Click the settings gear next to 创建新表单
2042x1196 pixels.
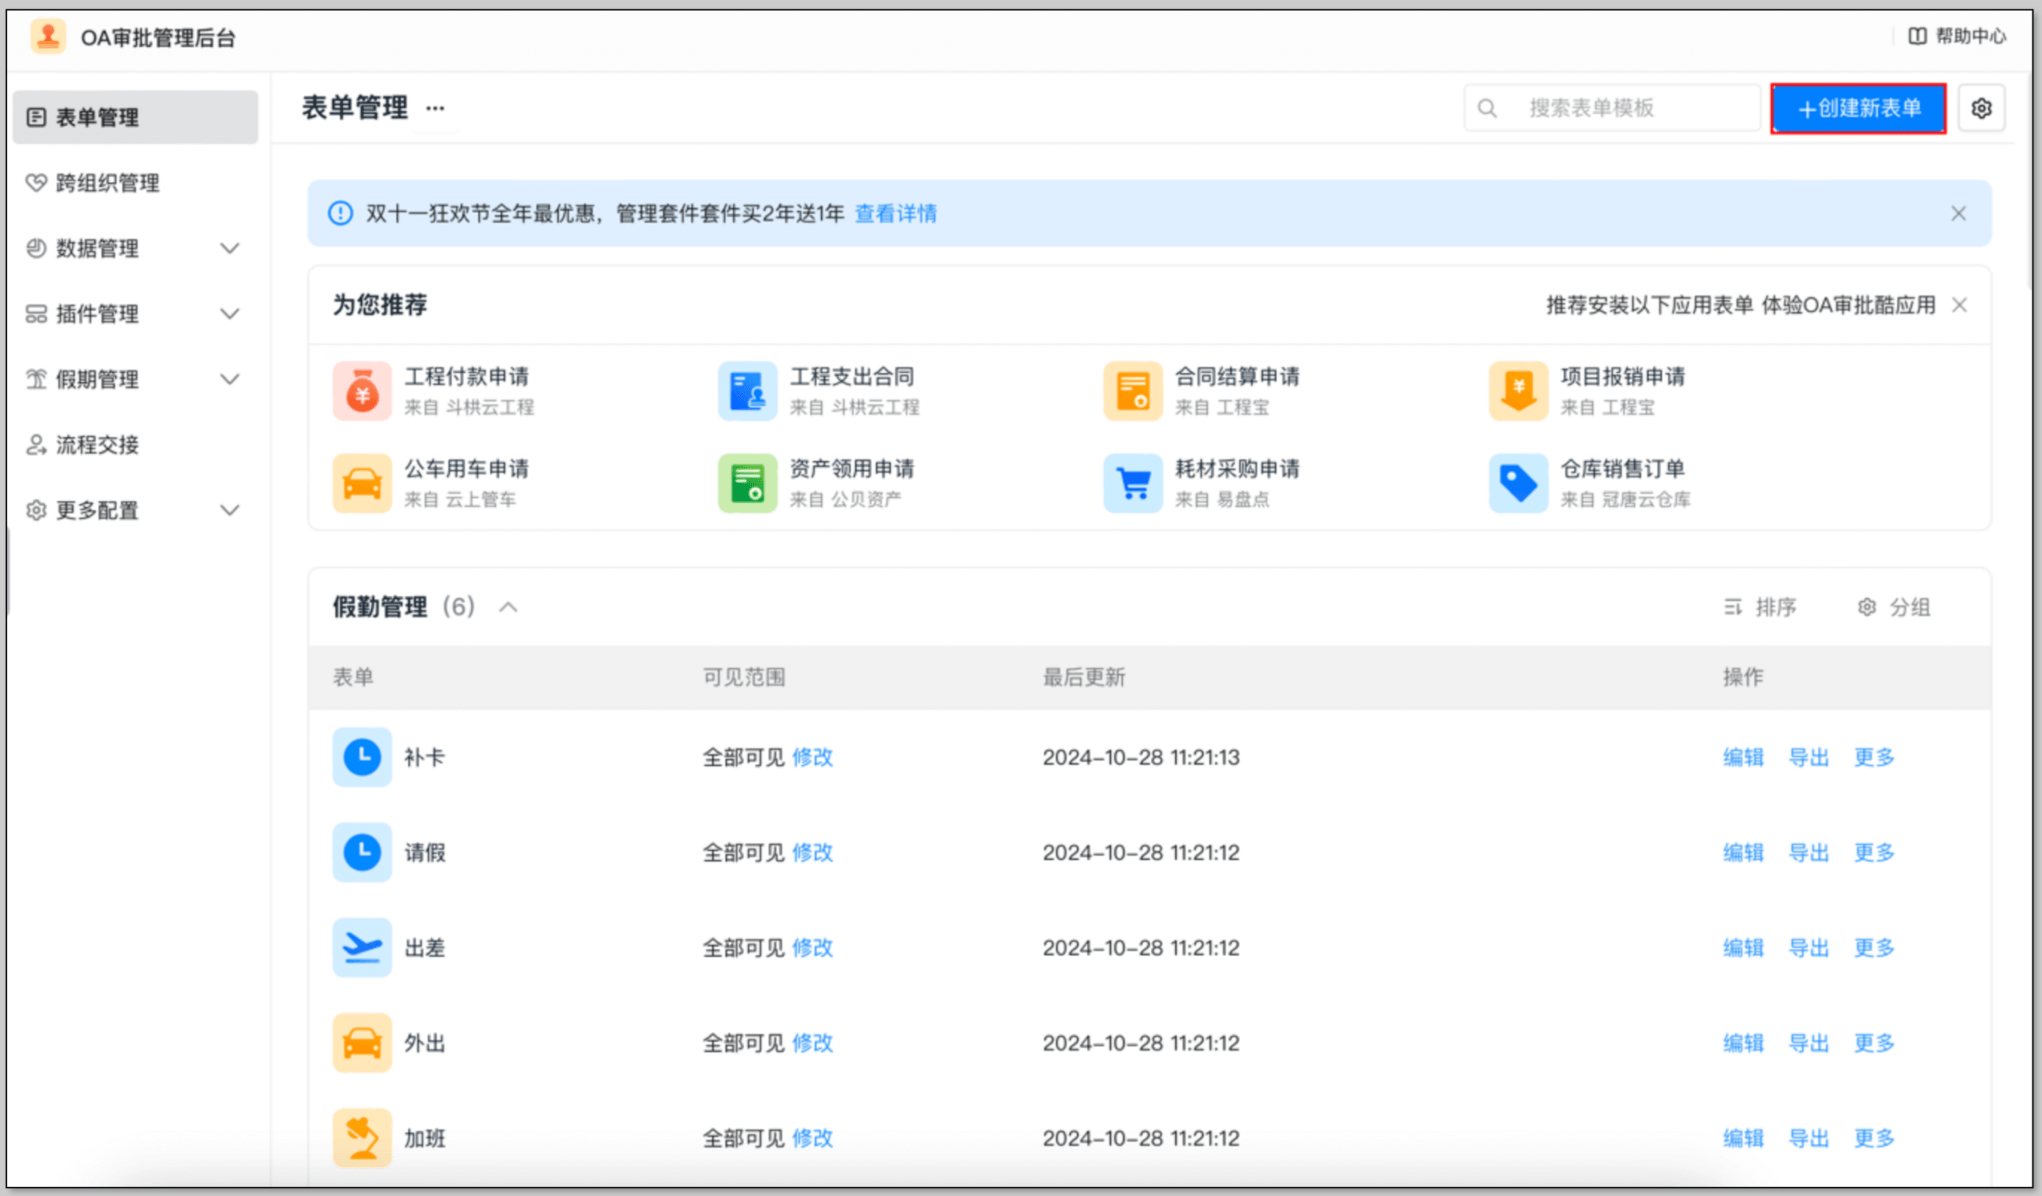pyautogui.click(x=1980, y=108)
